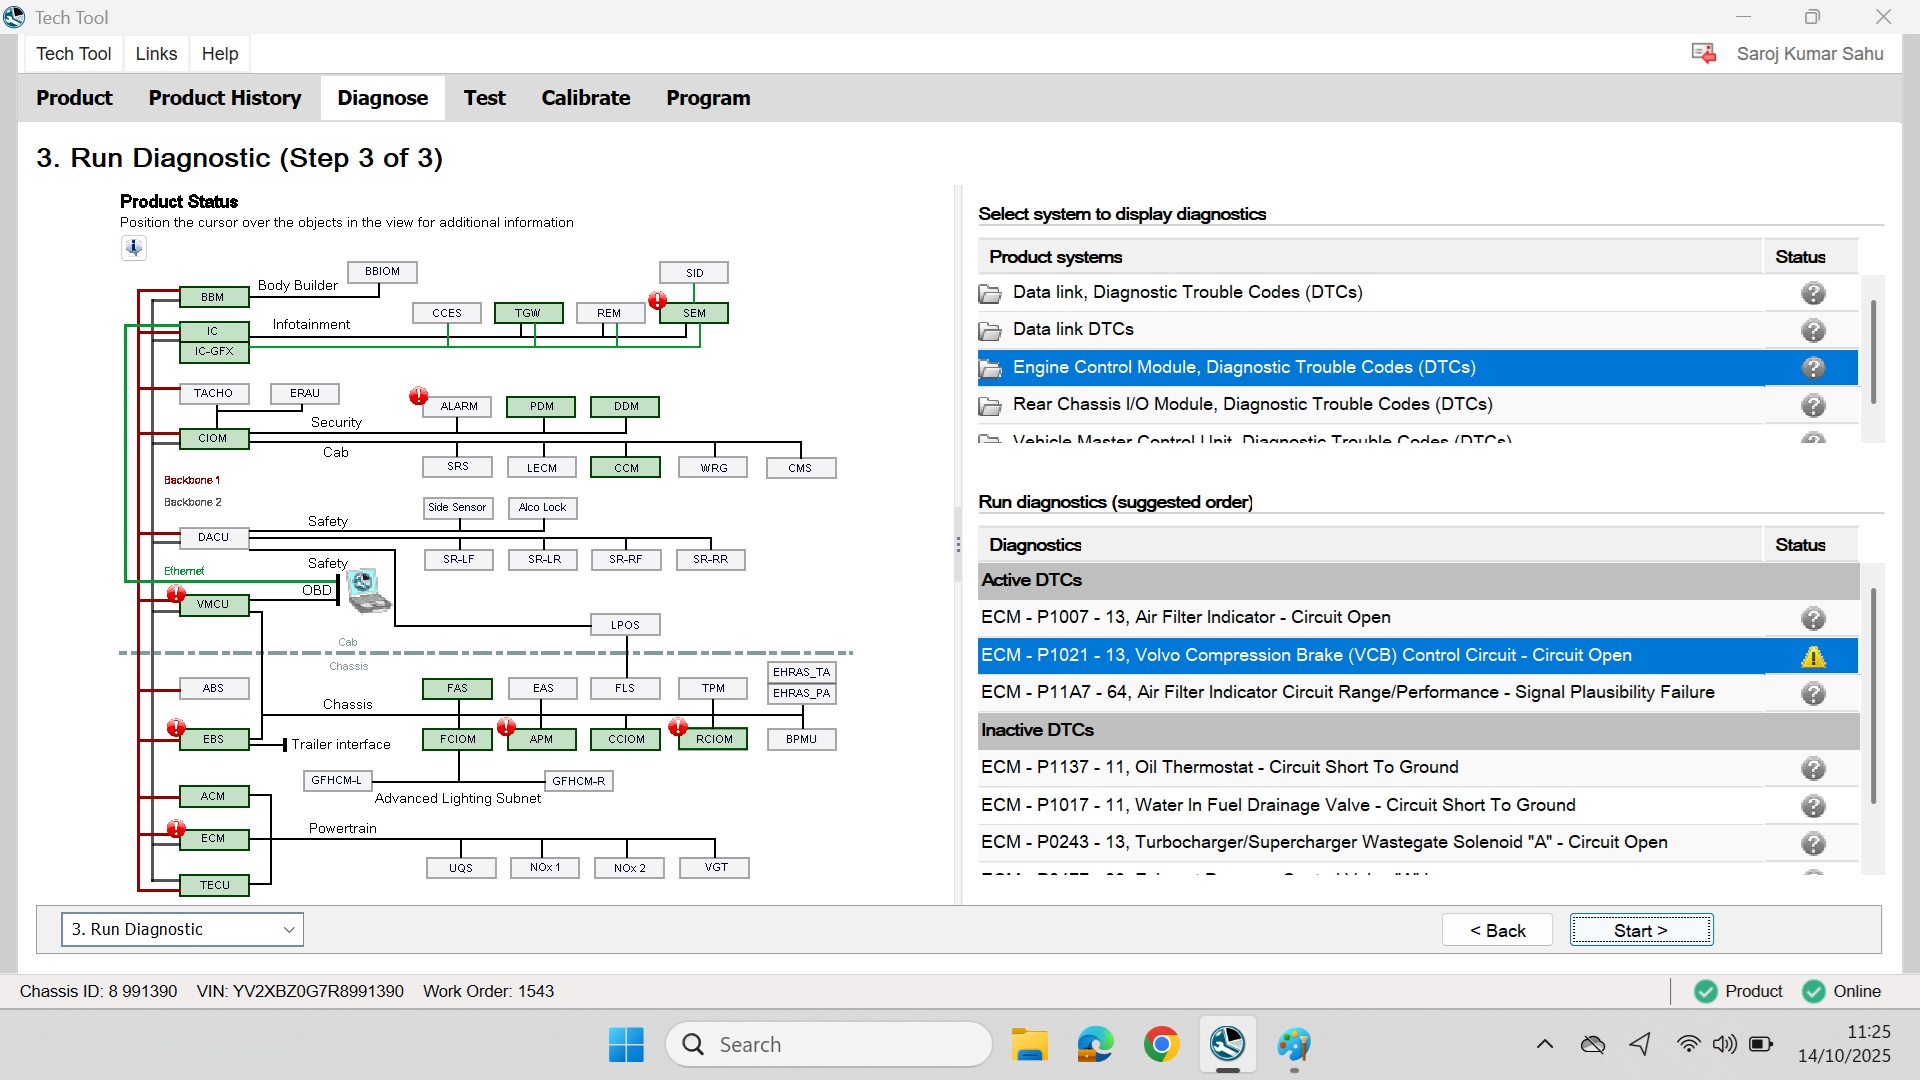
Task: Click the Tech Tool taskbar icon
Action: 1227,1044
